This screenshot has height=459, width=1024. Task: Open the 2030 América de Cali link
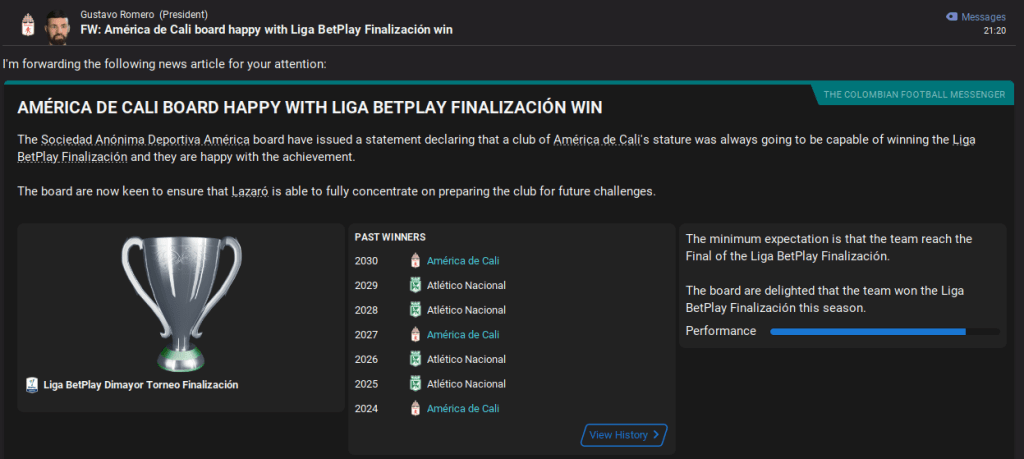(x=462, y=261)
